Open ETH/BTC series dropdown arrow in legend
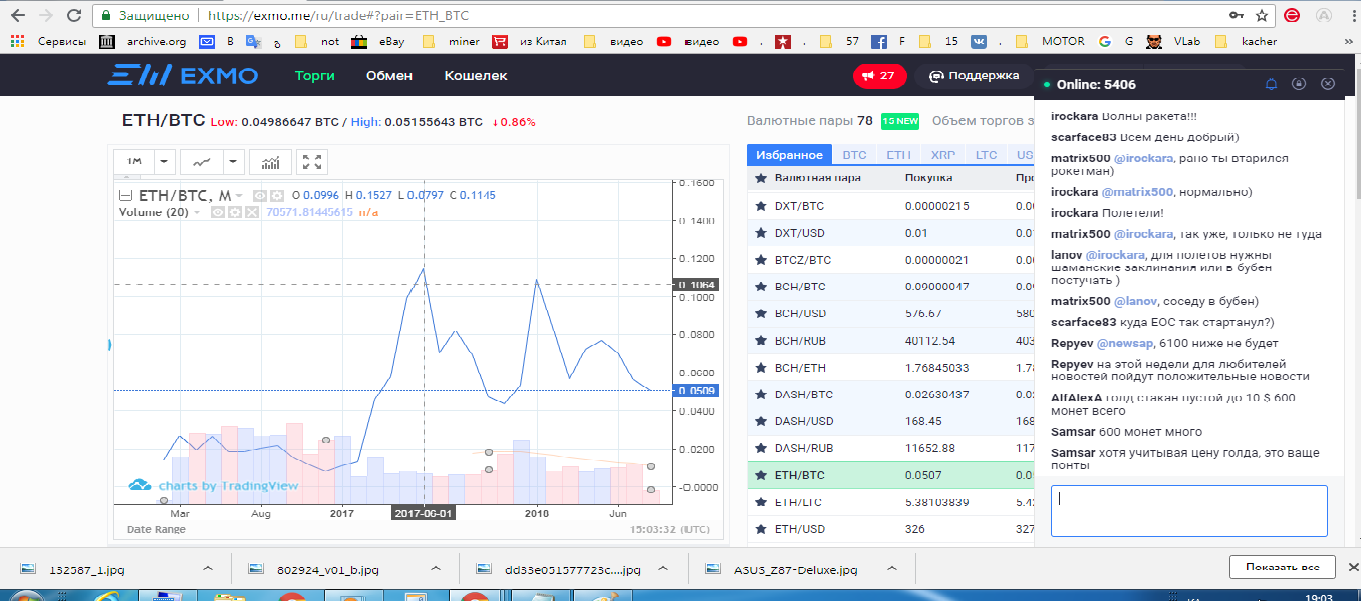The width and height of the screenshot is (1361, 601). tap(237, 196)
